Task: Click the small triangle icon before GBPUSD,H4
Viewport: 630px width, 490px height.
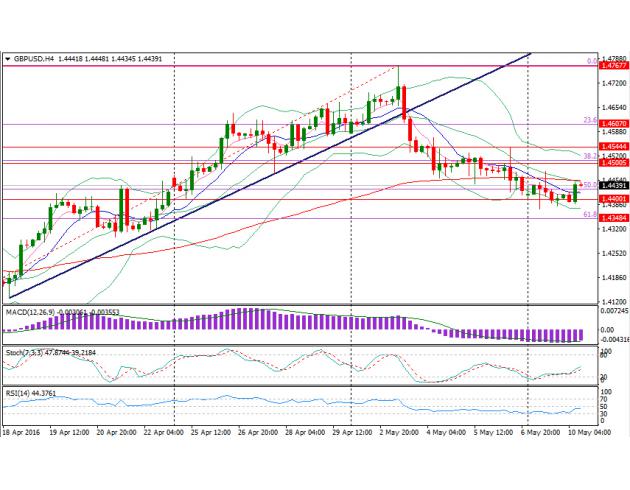Action: coord(8,58)
